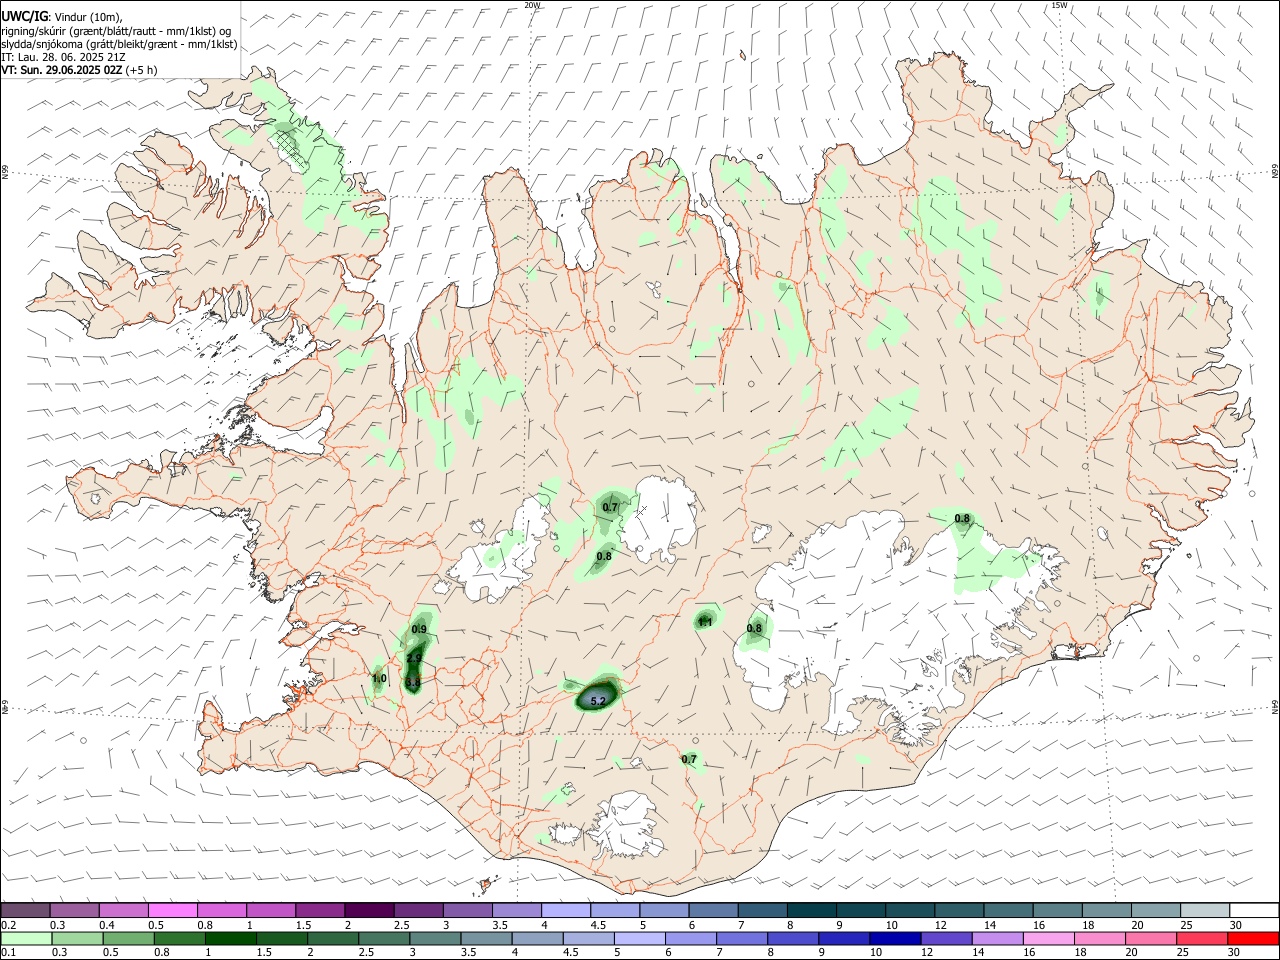Pick the lavender snow-scale swatch between 4 and 4.5
The height and width of the screenshot is (960, 1280).
pos(566,911)
